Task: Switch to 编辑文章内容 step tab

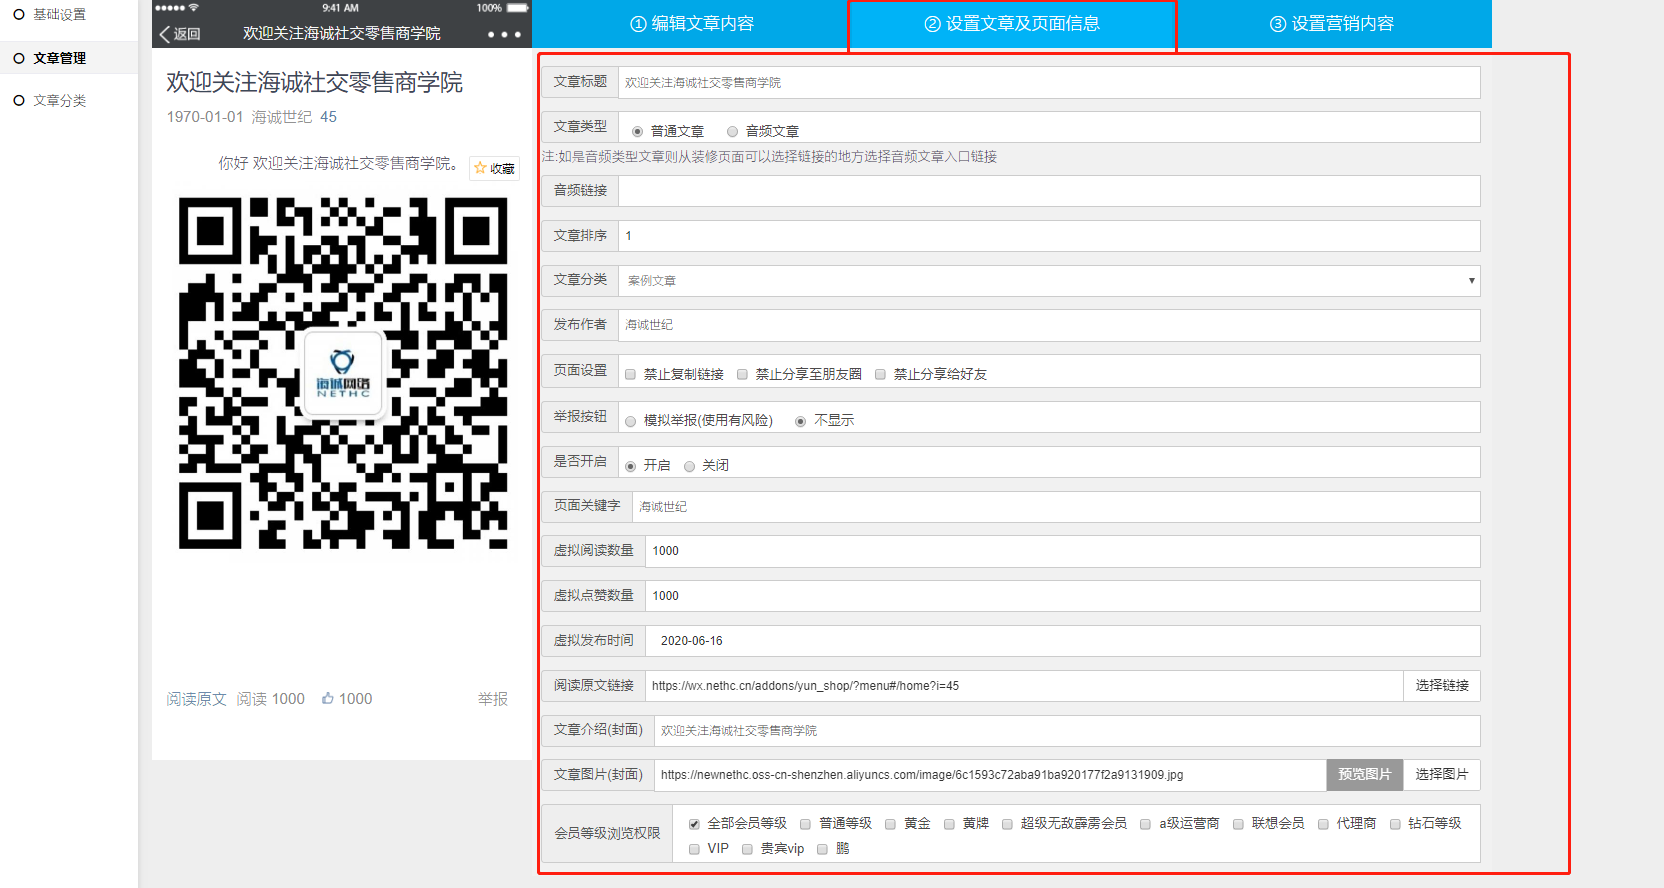Action: pos(692,24)
